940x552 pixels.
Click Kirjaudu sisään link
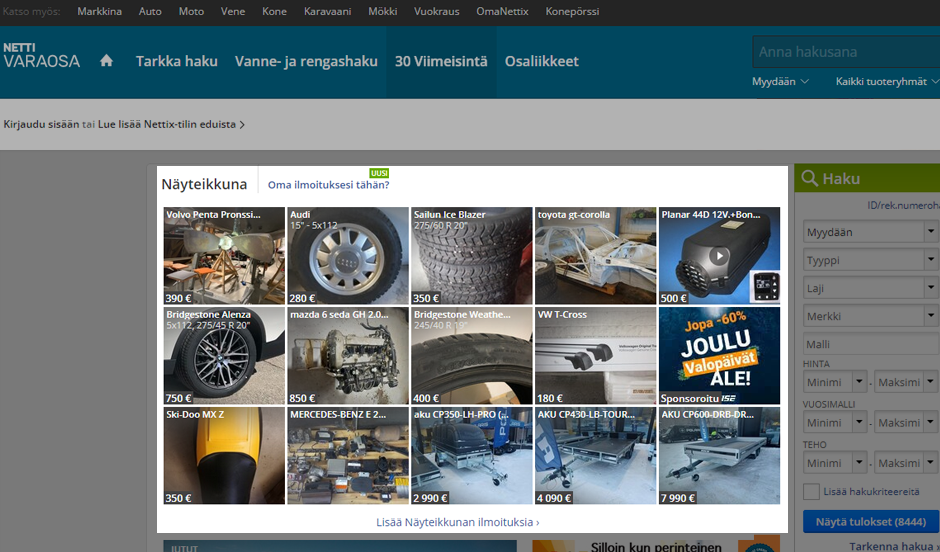[41, 124]
